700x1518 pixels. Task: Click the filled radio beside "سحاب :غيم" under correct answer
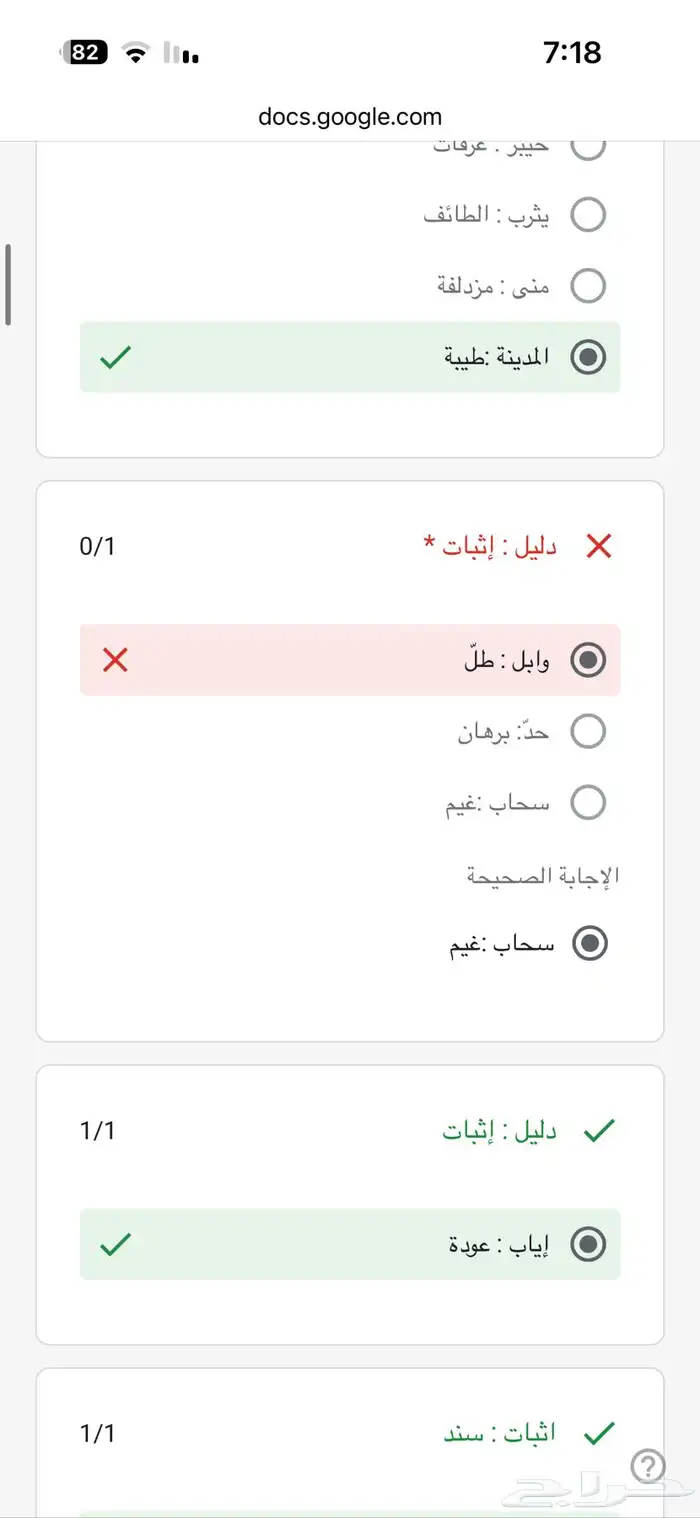(589, 943)
